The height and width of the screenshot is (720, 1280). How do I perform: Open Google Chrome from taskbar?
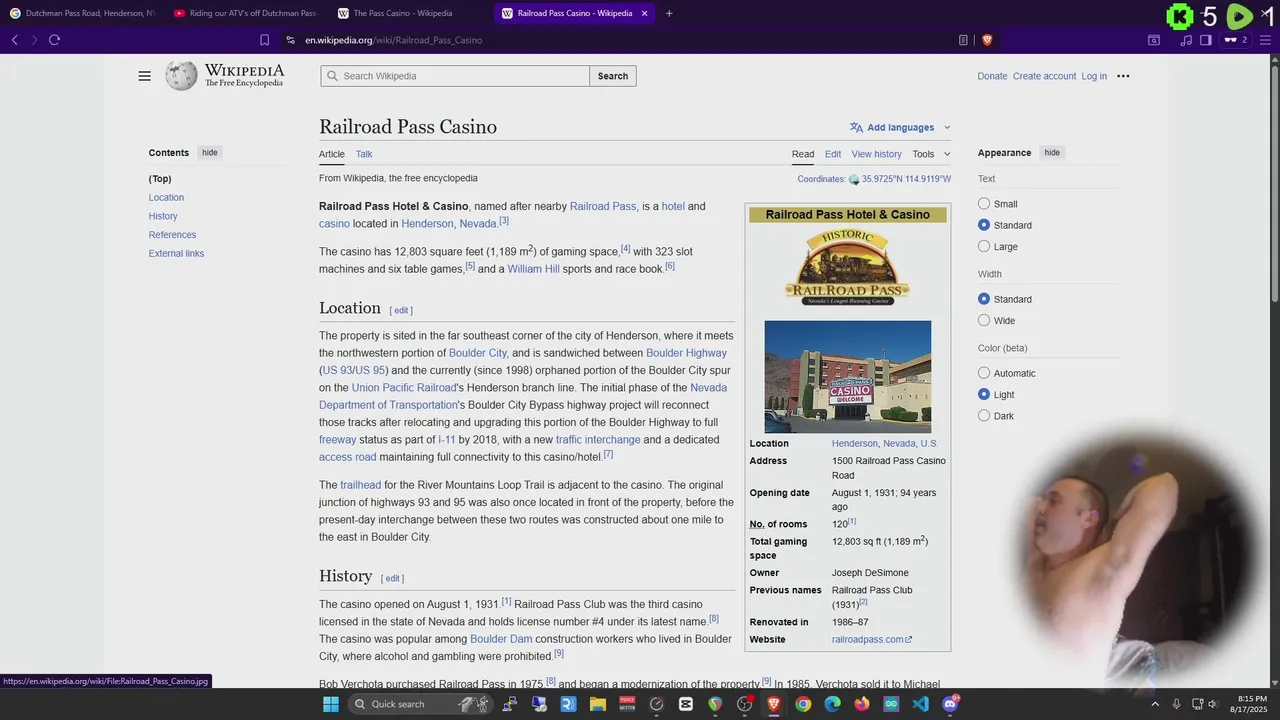point(803,704)
